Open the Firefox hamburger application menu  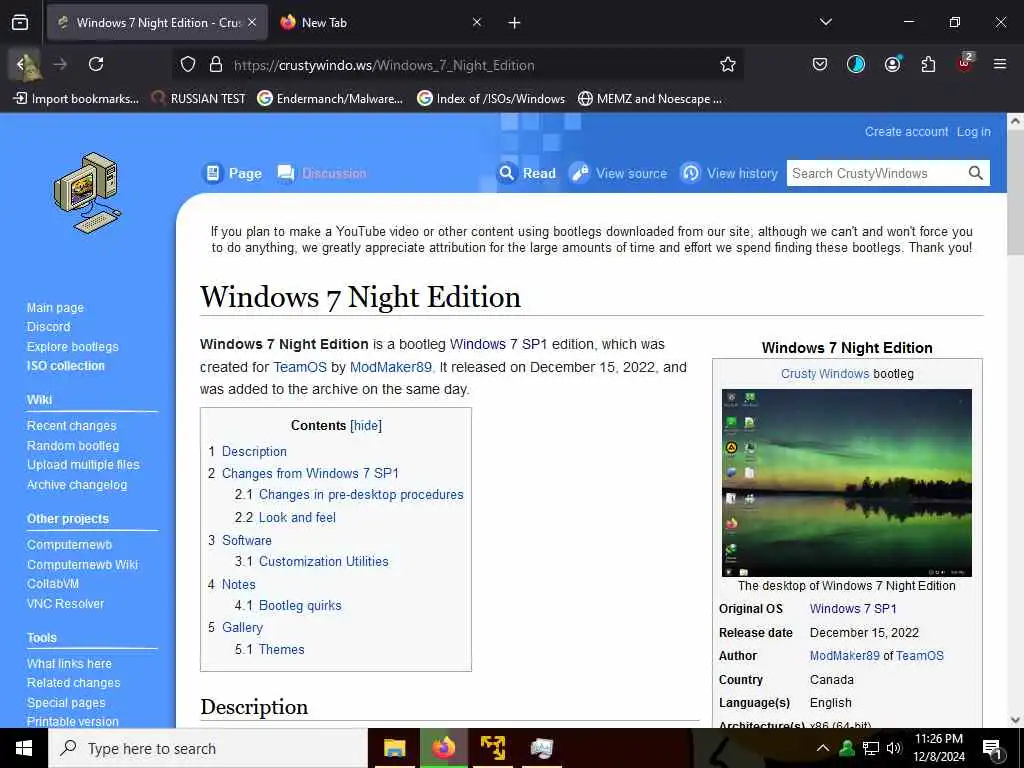click(1000, 64)
